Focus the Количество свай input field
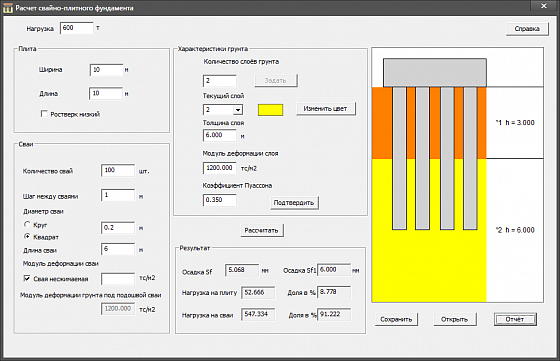560x361 pixels. [118, 170]
